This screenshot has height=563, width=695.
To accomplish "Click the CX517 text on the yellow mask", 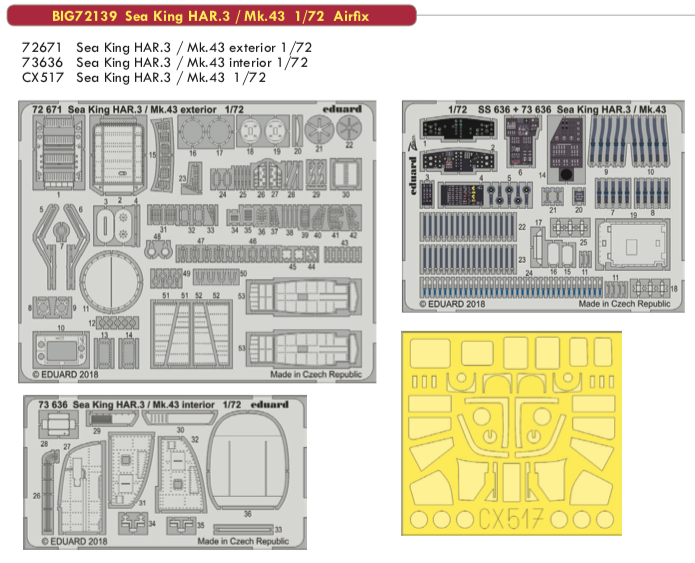I will [511, 519].
